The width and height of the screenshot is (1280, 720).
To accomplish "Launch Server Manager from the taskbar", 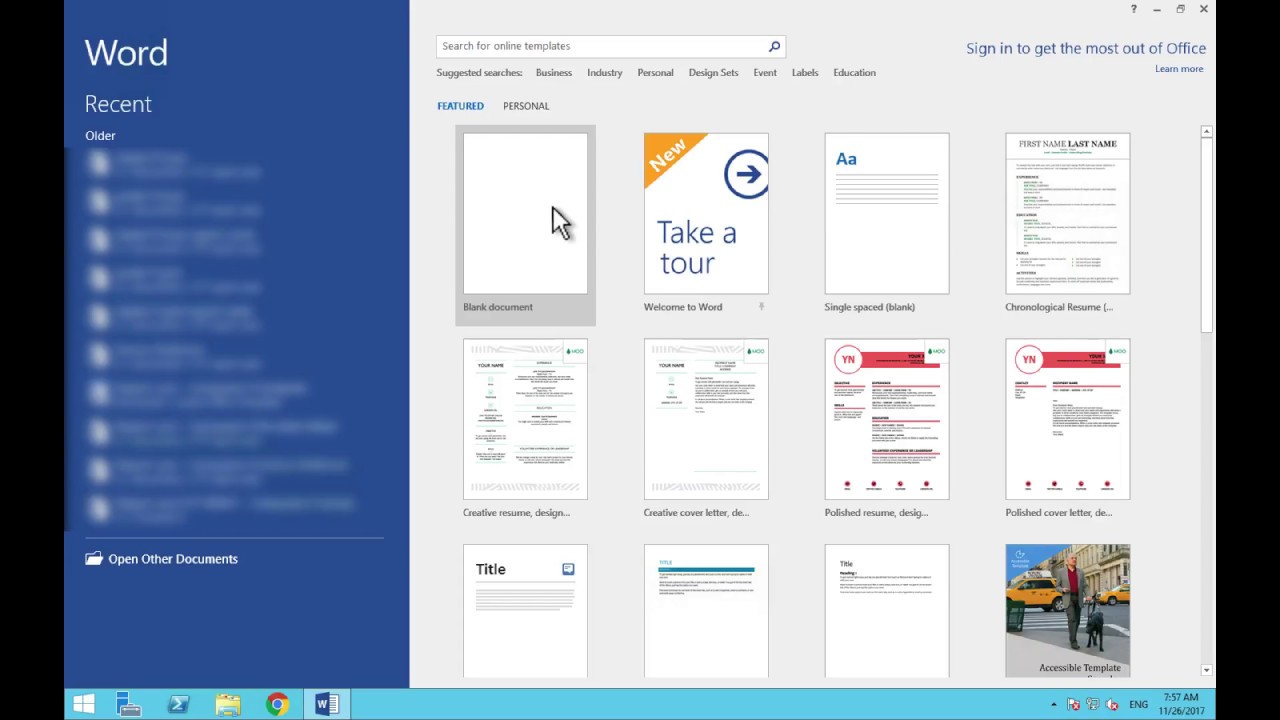I will 129,704.
